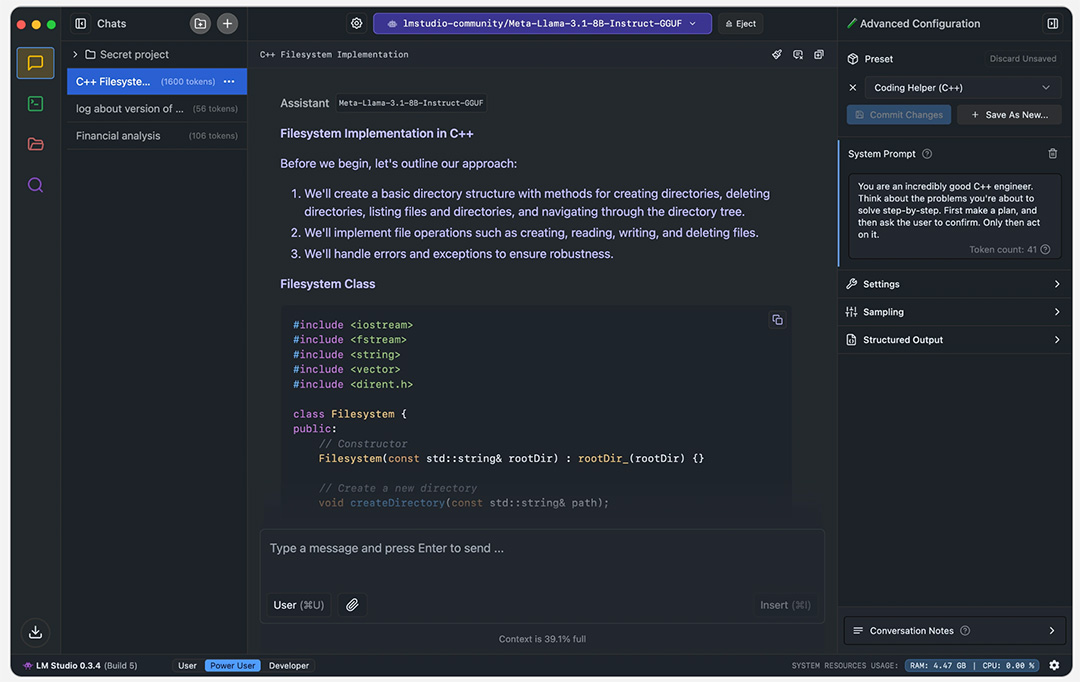Open the My Models red folder icon

pos(35,144)
